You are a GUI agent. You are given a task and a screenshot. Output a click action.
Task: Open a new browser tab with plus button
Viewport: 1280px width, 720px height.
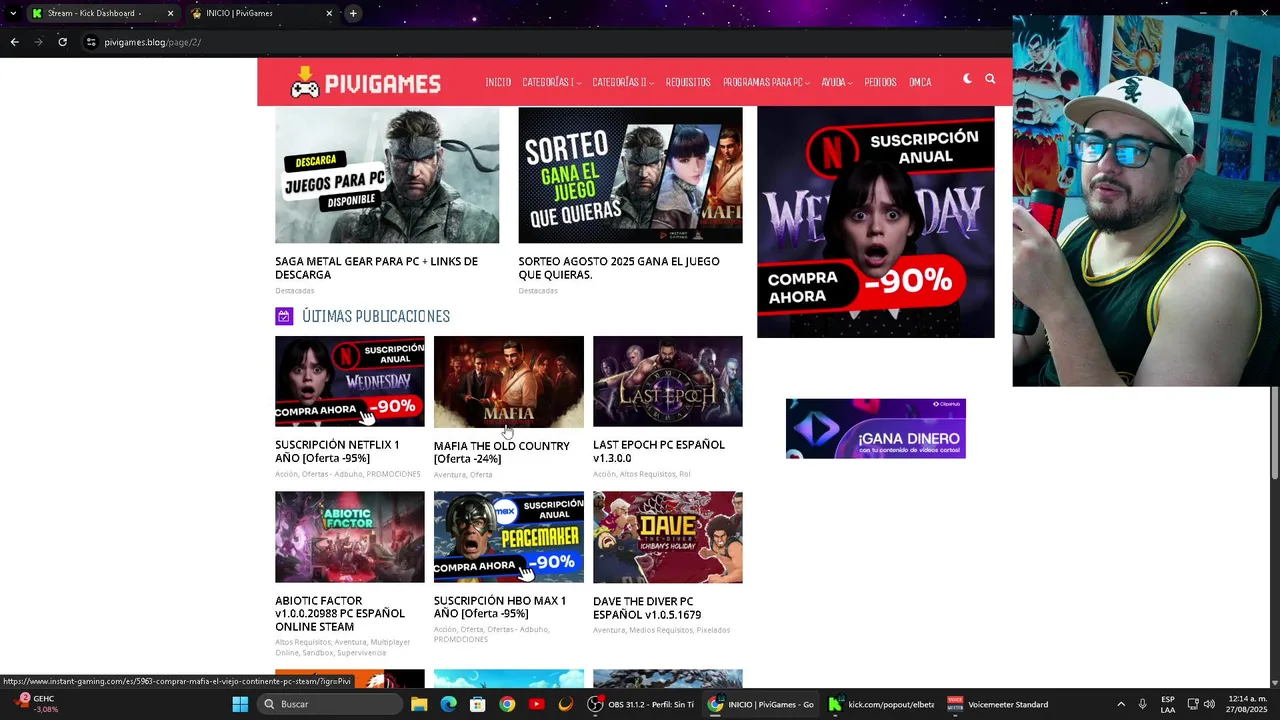tap(353, 13)
